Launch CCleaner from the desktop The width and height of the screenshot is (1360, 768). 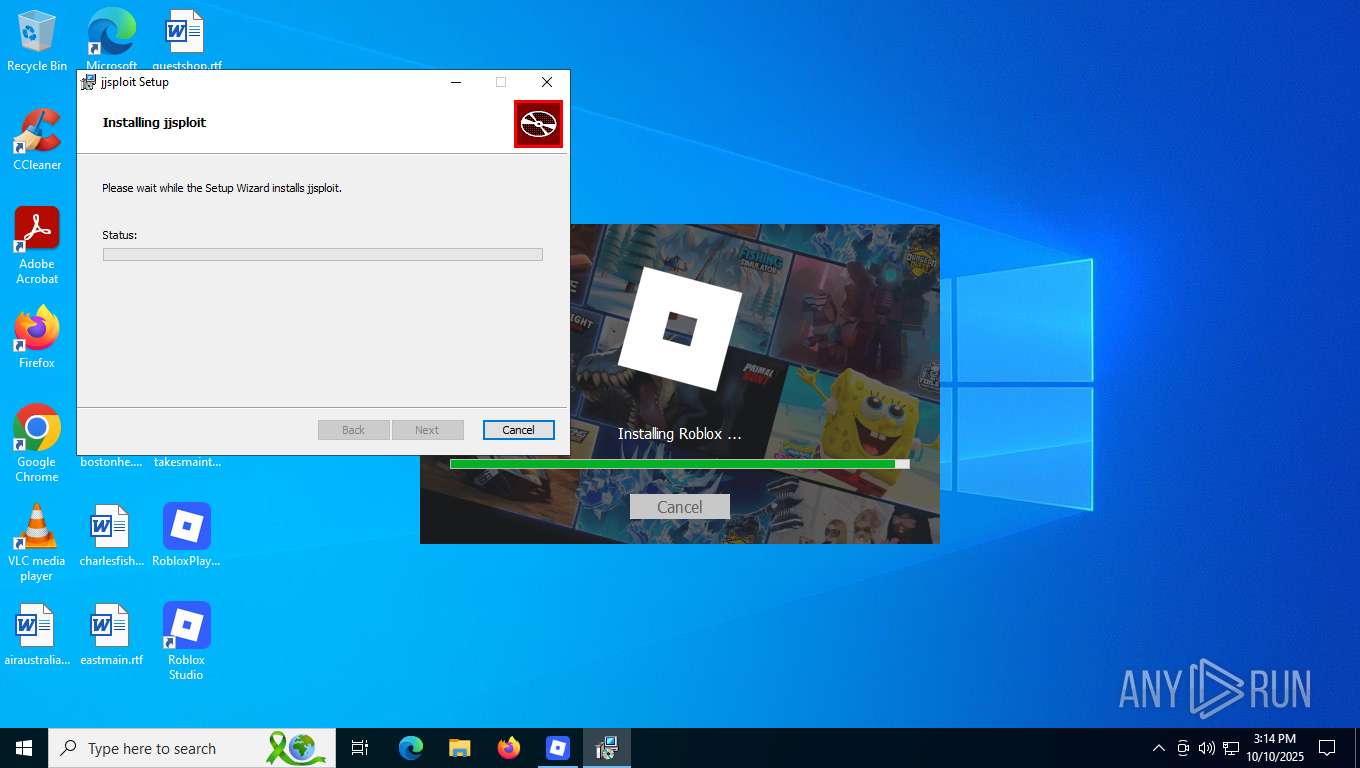37,140
